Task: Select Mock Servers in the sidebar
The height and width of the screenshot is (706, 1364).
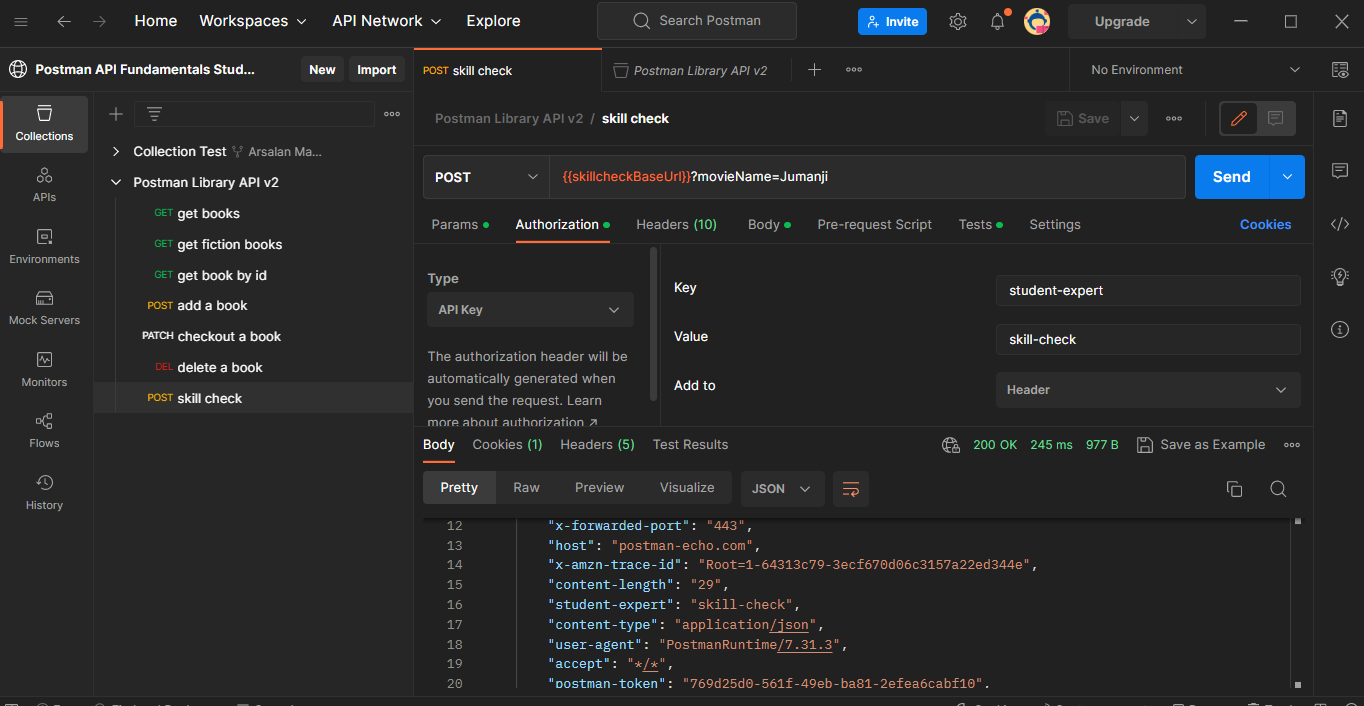Action: (x=44, y=307)
